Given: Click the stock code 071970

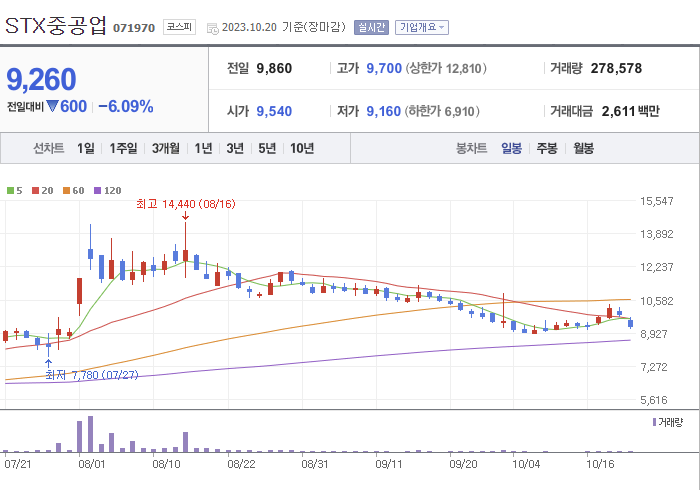Looking at the screenshot, I should coord(134,28).
